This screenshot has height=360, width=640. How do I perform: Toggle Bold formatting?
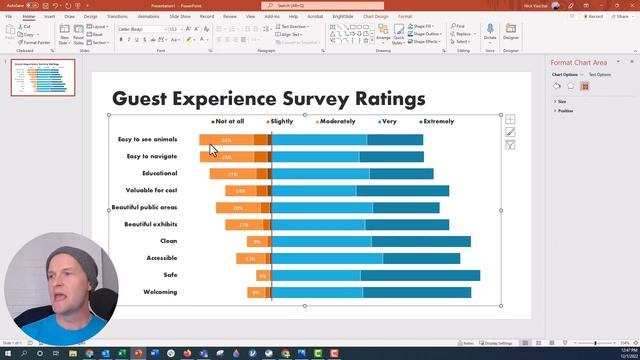(x=121, y=40)
